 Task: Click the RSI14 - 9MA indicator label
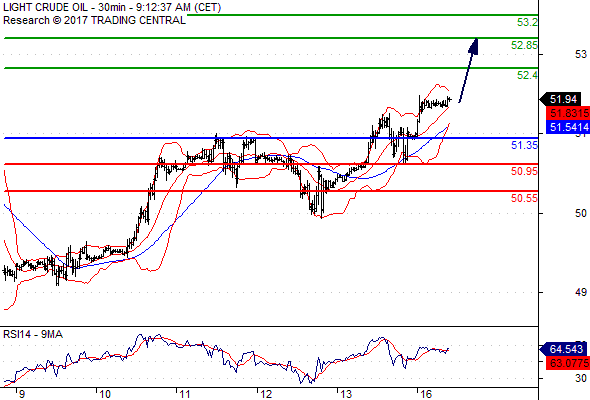33,334
